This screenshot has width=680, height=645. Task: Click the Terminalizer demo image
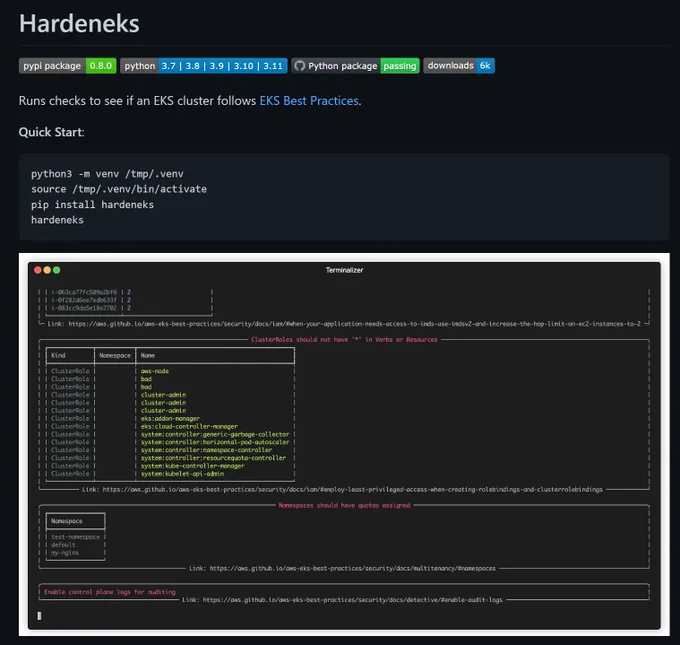(344, 445)
